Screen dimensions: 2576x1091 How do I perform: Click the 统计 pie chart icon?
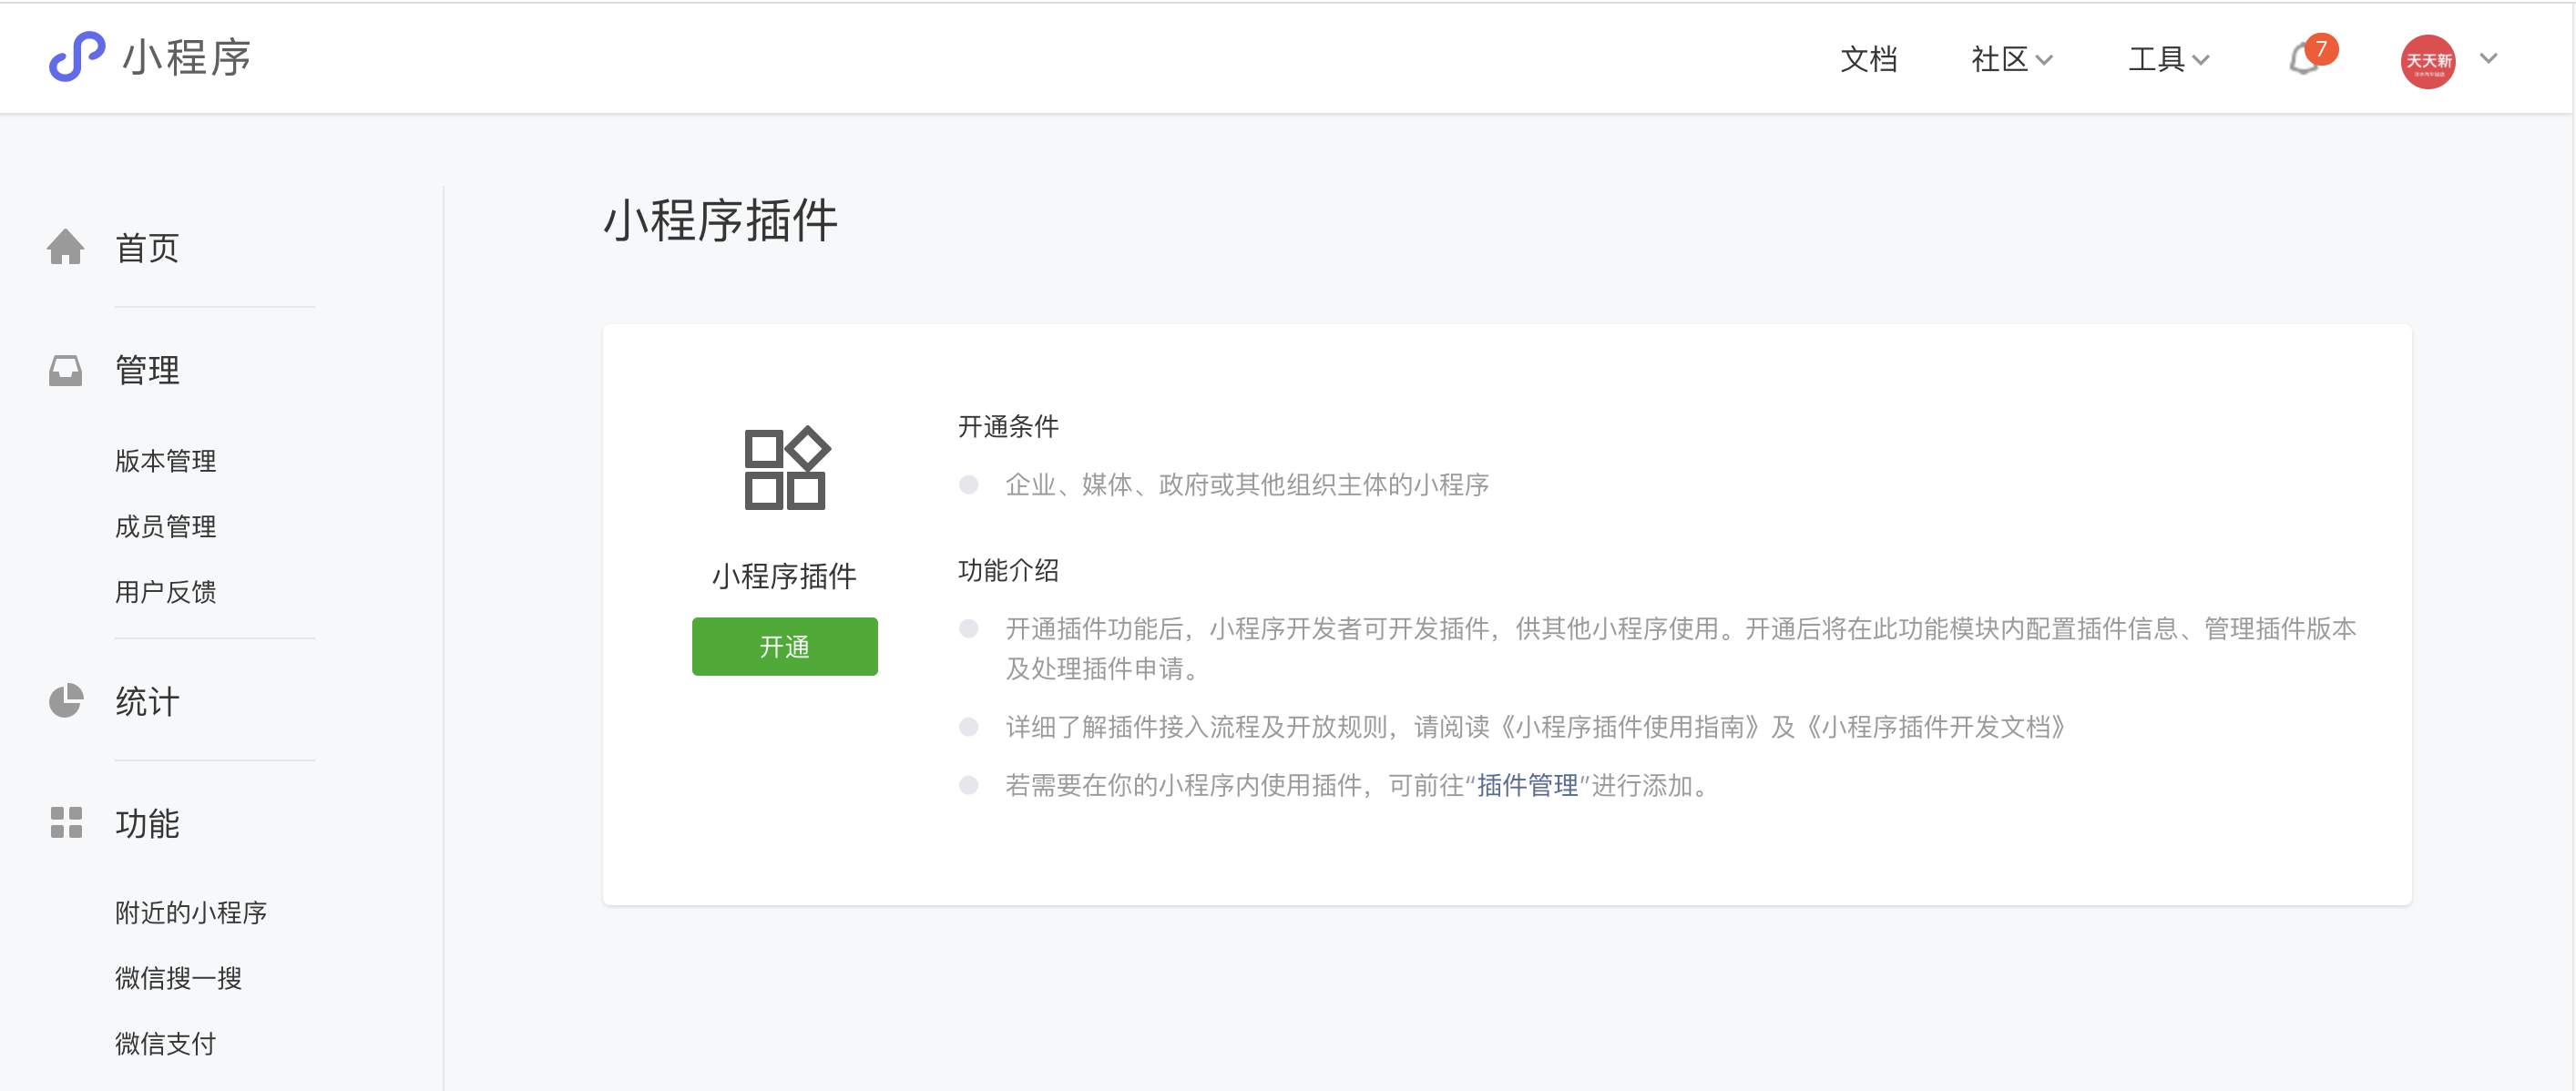click(x=66, y=701)
